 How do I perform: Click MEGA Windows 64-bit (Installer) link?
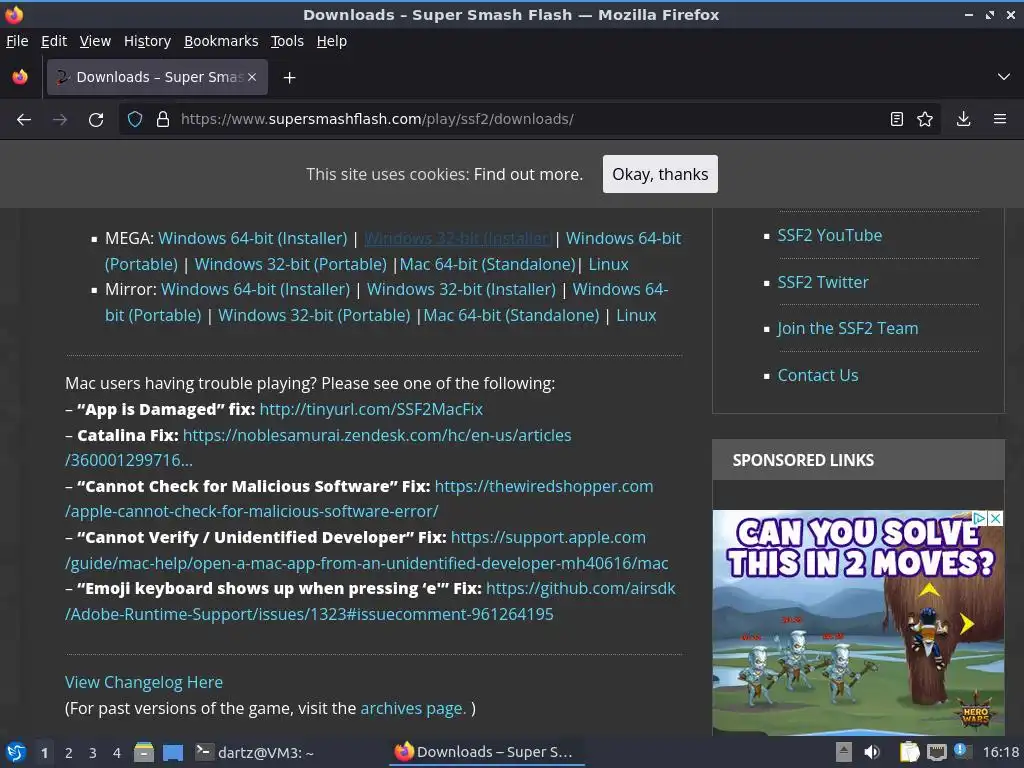pos(253,238)
